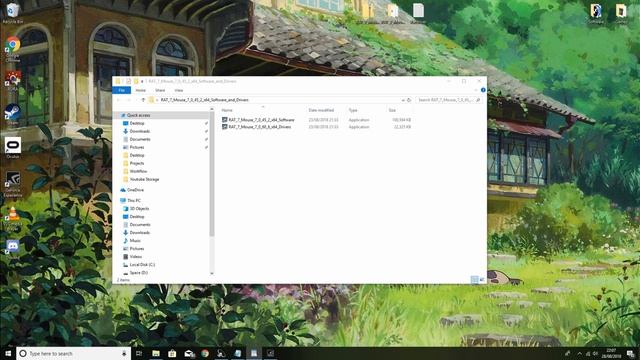640x360 pixels.
Task: Open the Home ribbon tab
Action: [140, 90]
